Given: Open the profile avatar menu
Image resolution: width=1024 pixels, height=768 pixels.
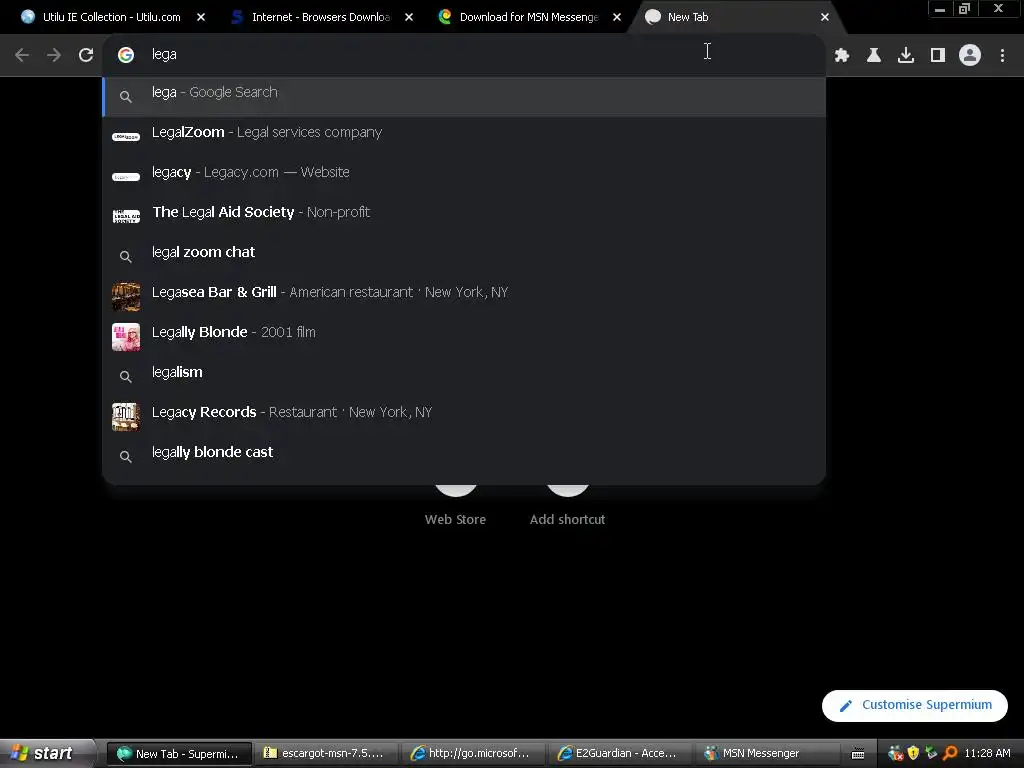Looking at the screenshot, I should [970, 55].
